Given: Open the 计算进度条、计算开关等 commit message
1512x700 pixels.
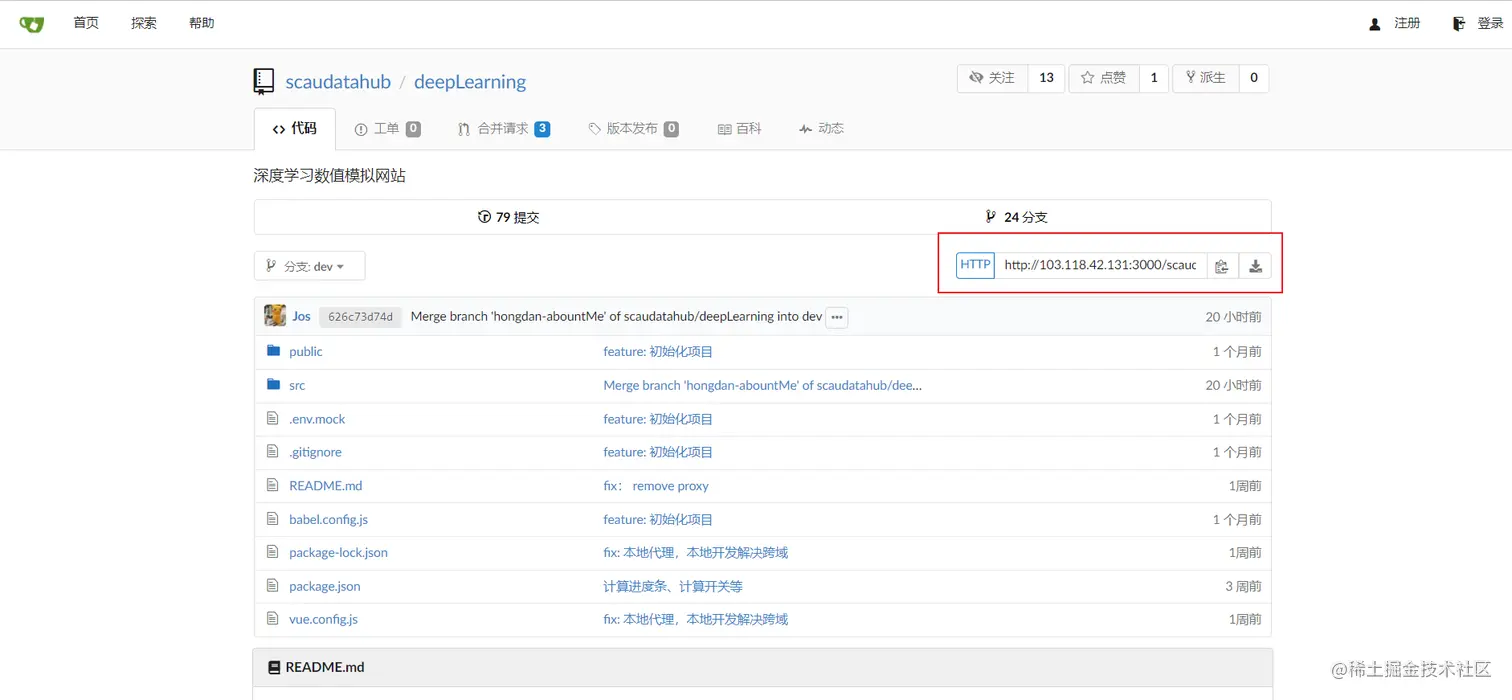Looking at the screenshot, I should click(673, 586).
